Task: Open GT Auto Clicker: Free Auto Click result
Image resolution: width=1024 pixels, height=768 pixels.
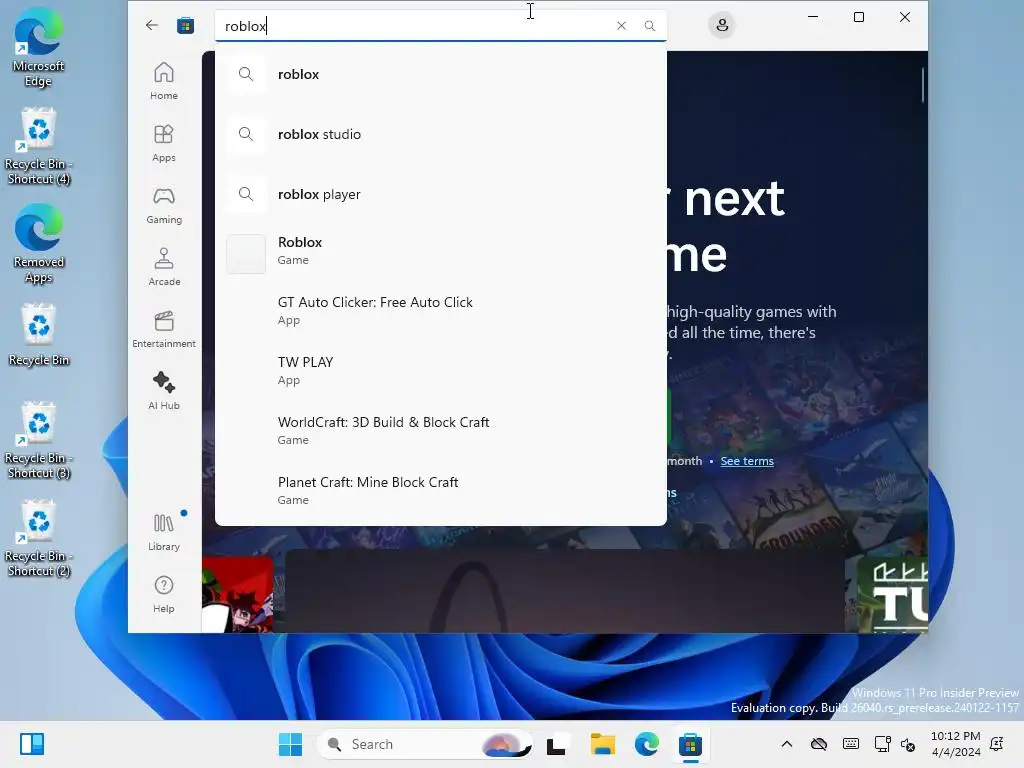Action: (x=441, y=311)
